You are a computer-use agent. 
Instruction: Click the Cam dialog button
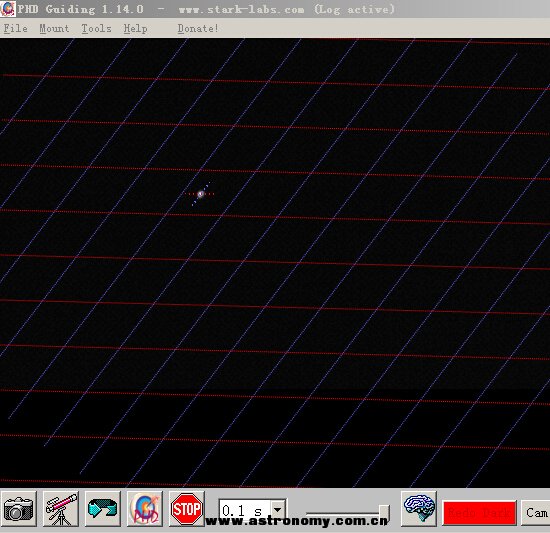click(x=536, y=513)
